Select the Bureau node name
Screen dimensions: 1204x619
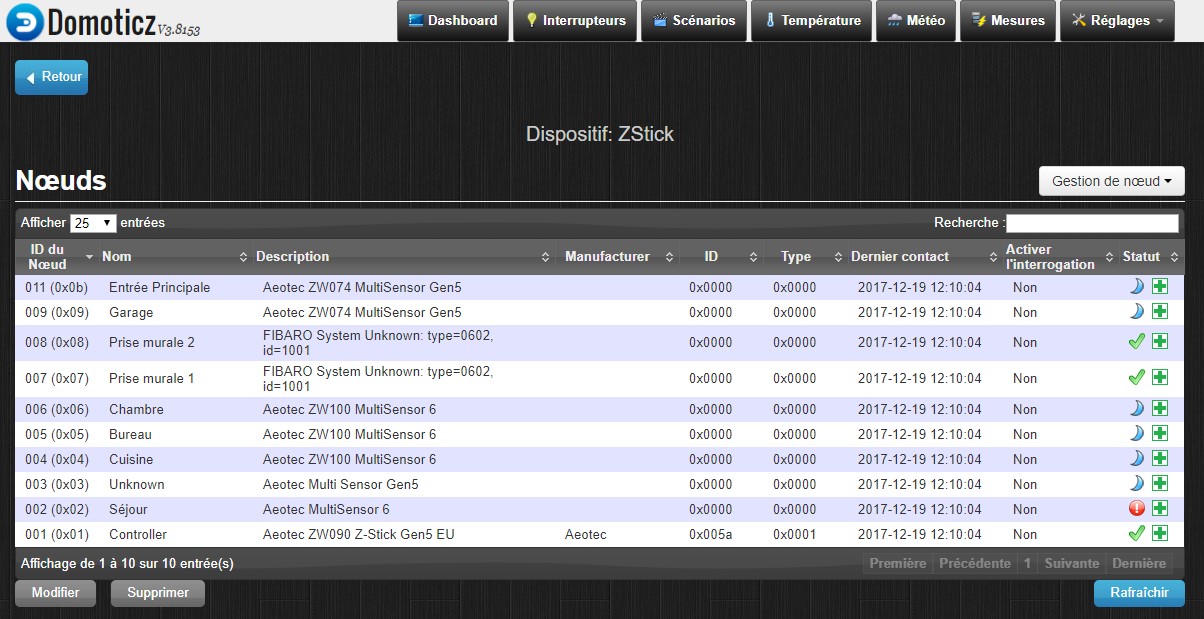coord(131,434)
